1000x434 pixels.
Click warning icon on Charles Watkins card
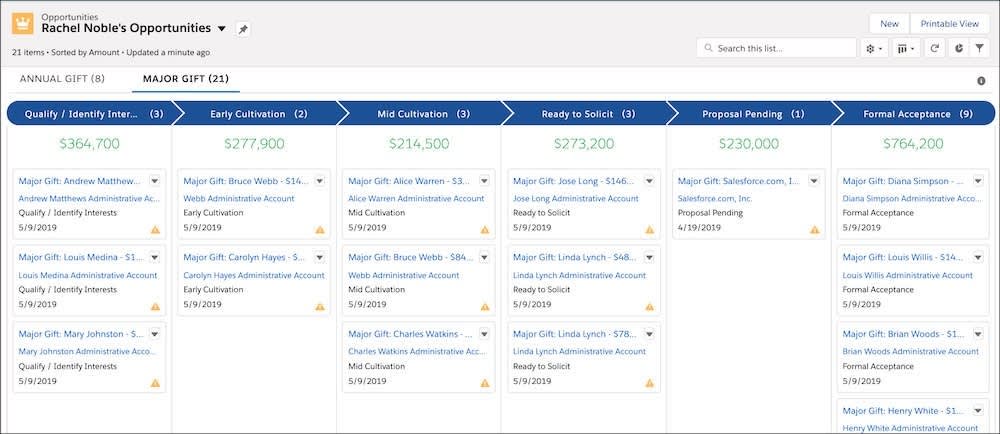(x=485, y=383)
